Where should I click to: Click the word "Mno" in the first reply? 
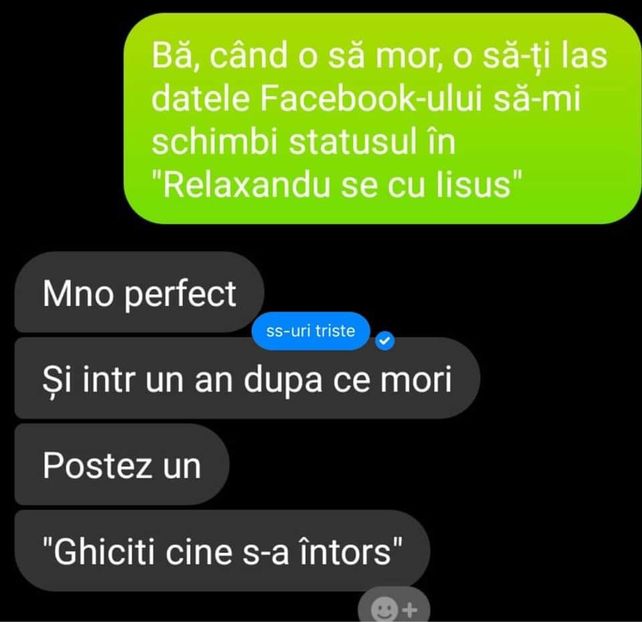(x=78, y=294)
